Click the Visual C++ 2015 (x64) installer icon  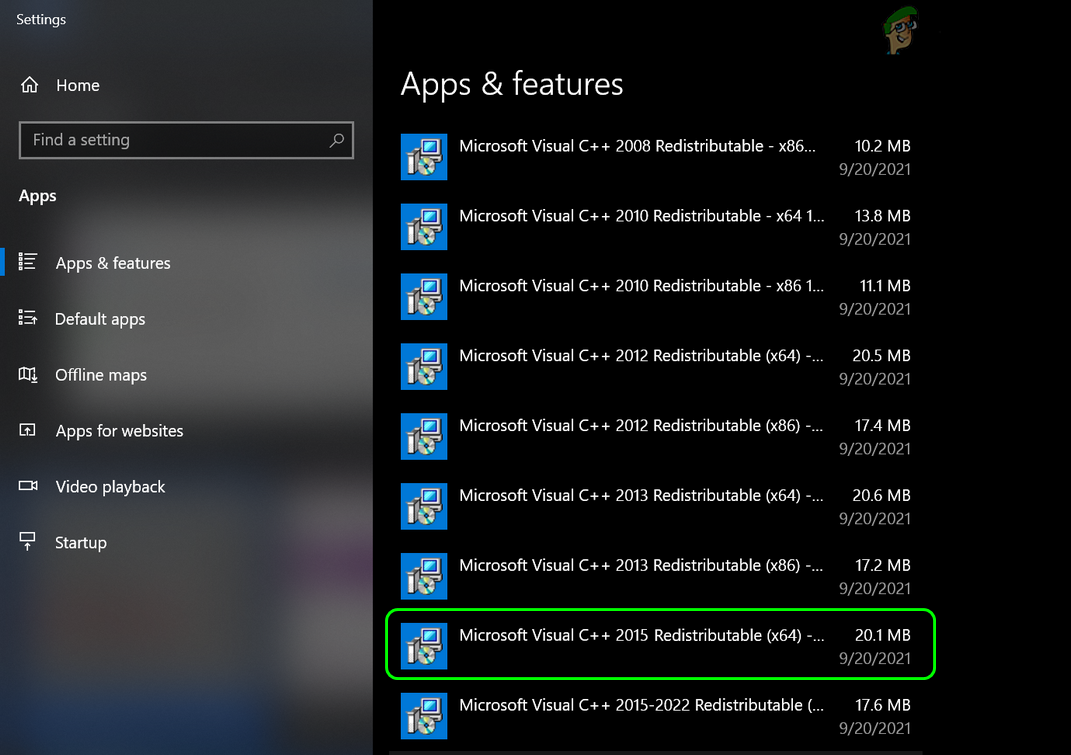[423, 646]
